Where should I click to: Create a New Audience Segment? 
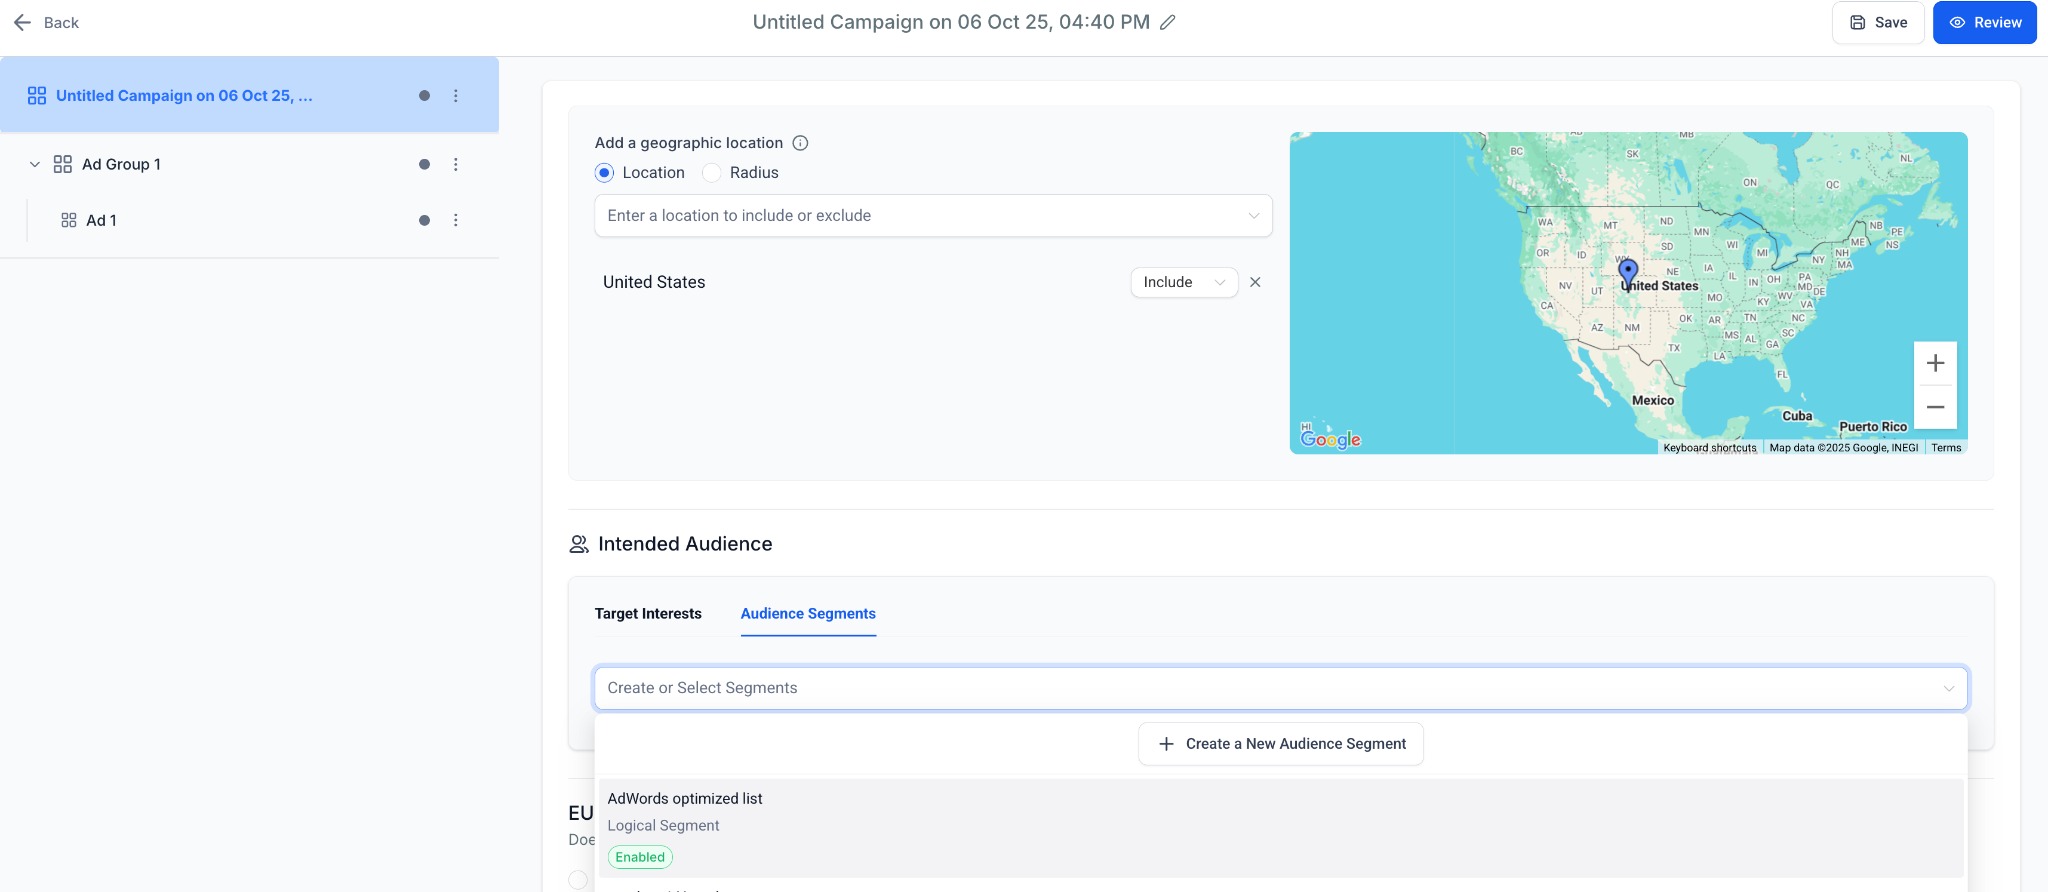pos(1280,744)
